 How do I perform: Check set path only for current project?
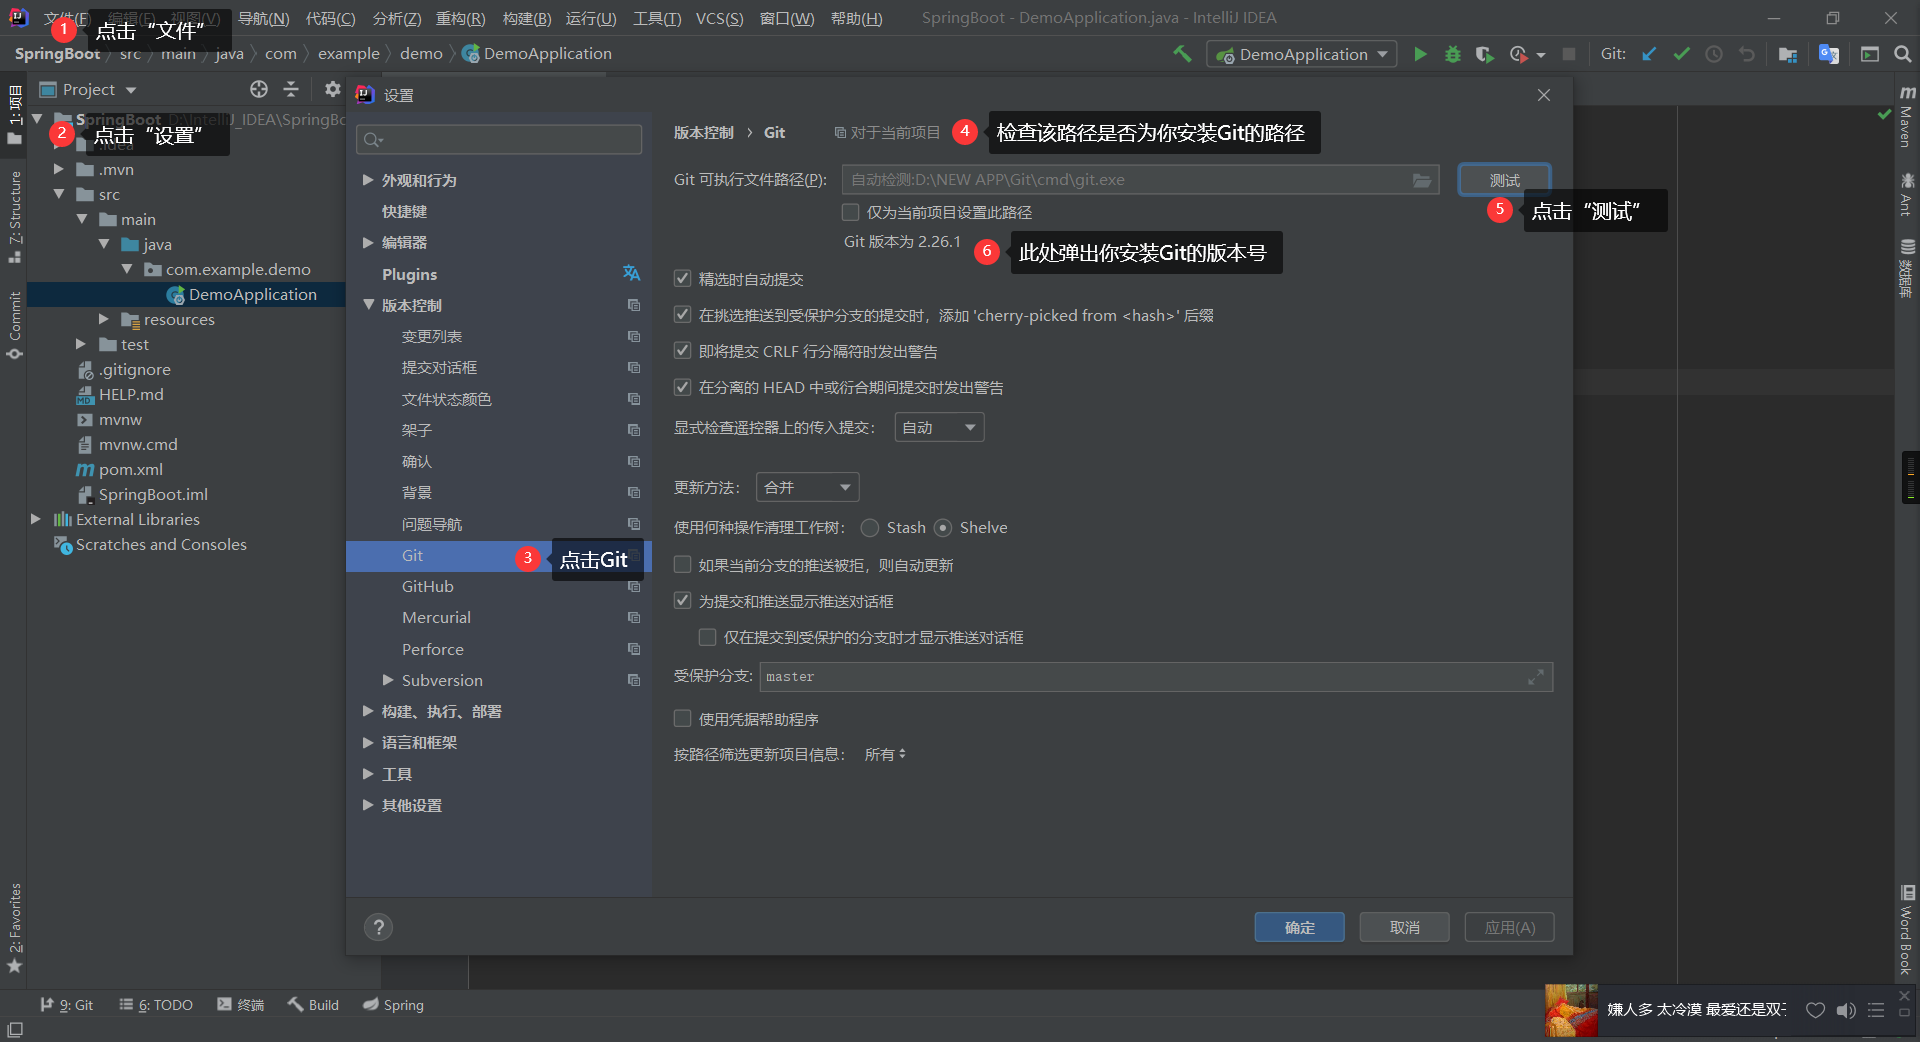(850, 212)
